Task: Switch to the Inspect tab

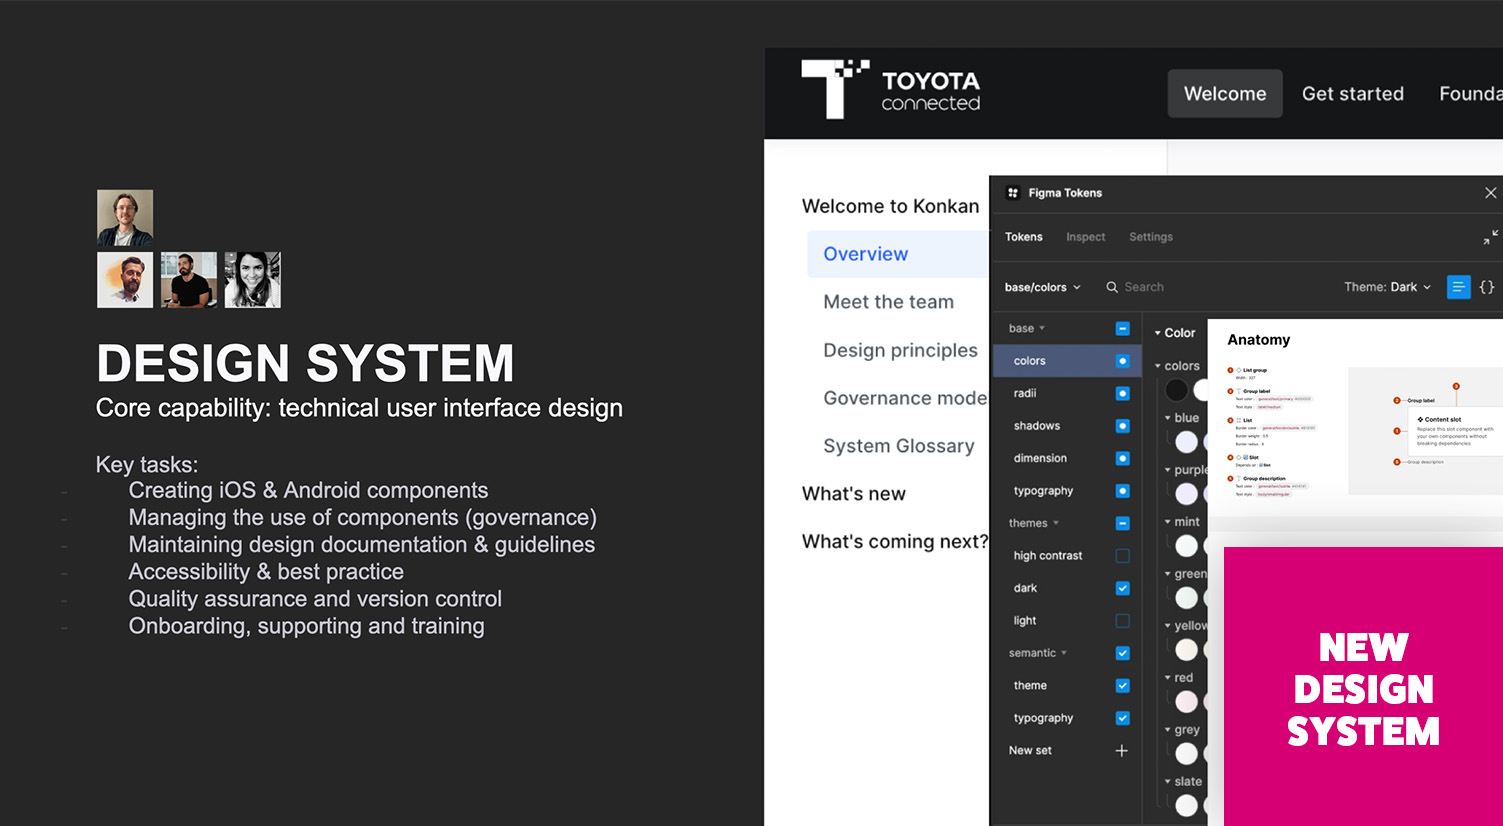Action: (x=1085, y=237)
